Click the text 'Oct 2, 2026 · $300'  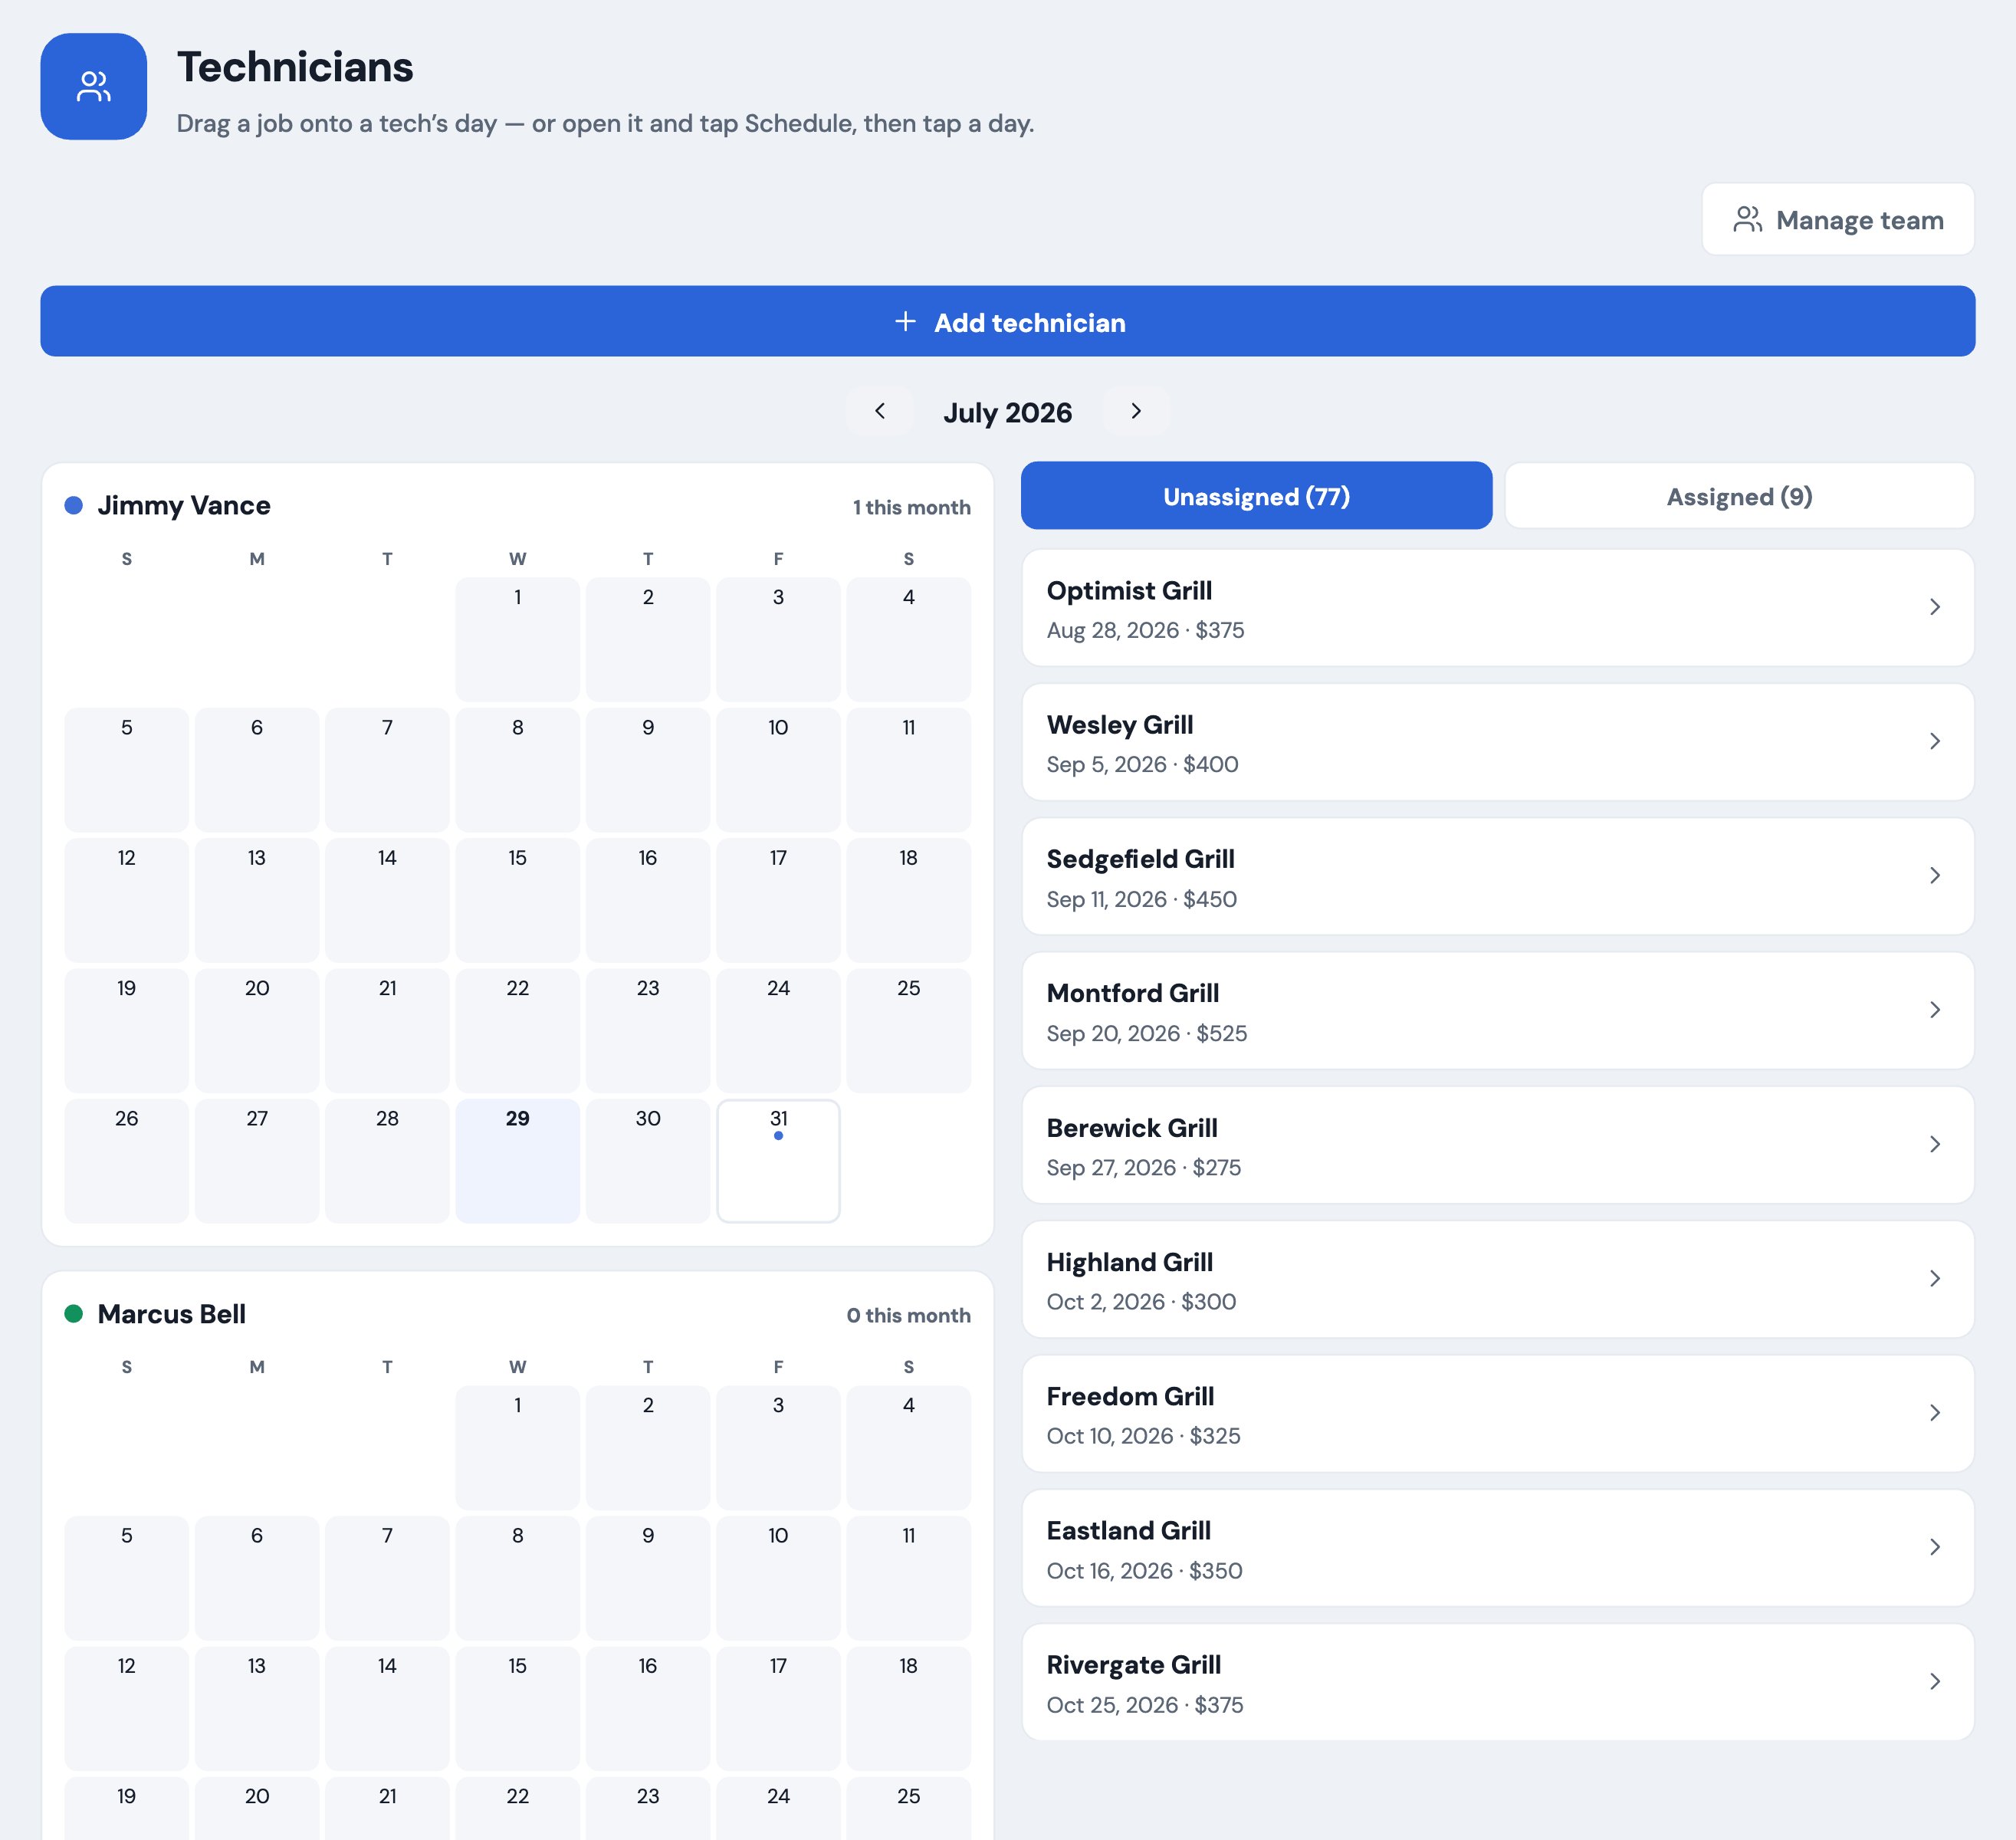pyautogui.click(x=1141, y=1301)
